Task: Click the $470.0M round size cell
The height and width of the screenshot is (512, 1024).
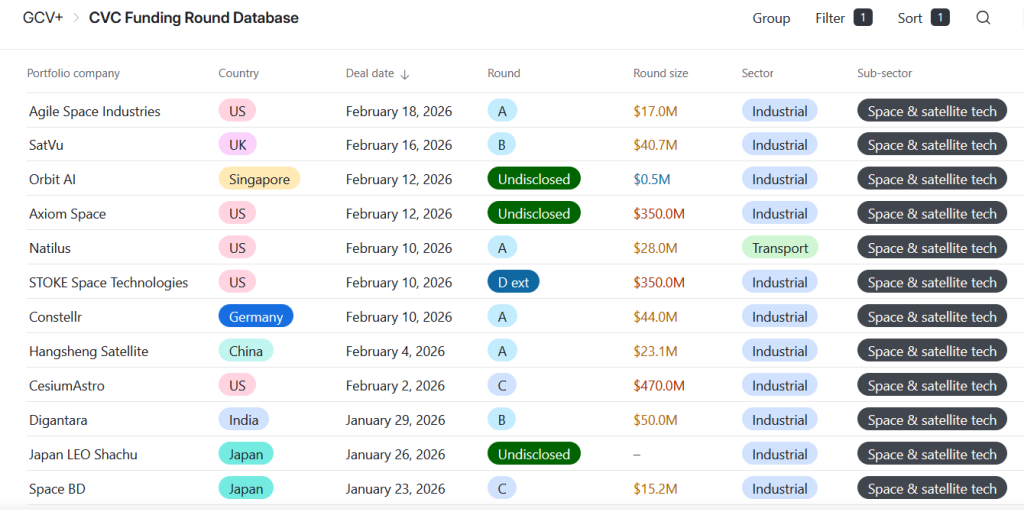Action: 659,386
